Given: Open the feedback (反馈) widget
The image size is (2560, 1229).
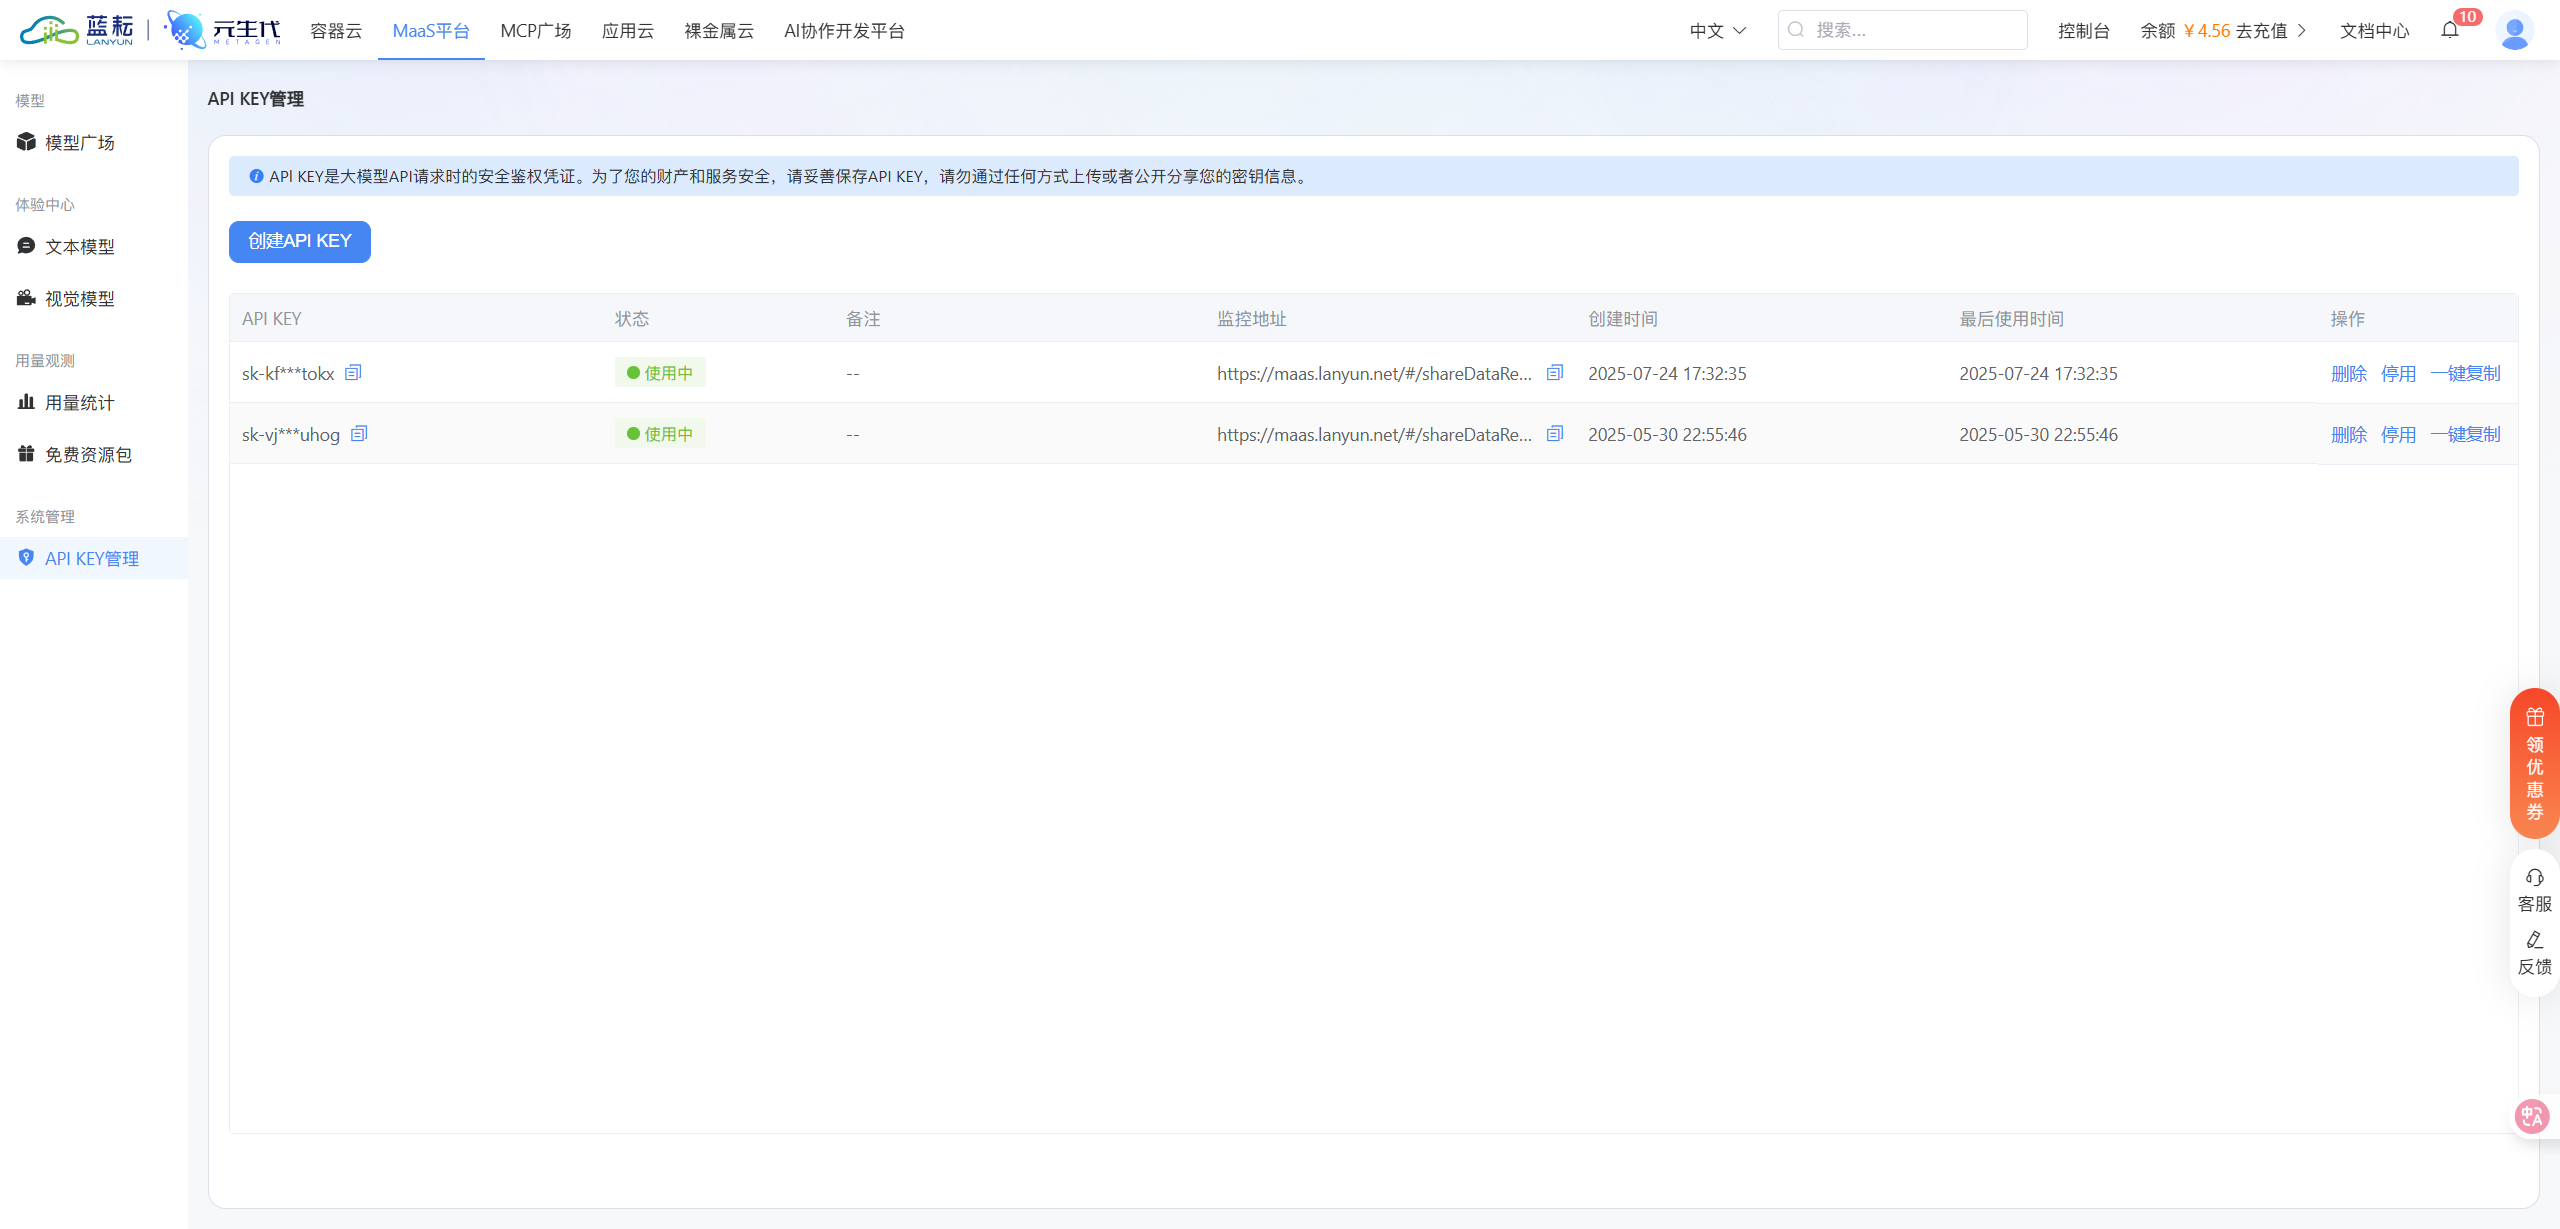Looking at the screenshot, I should (2534, 953).
